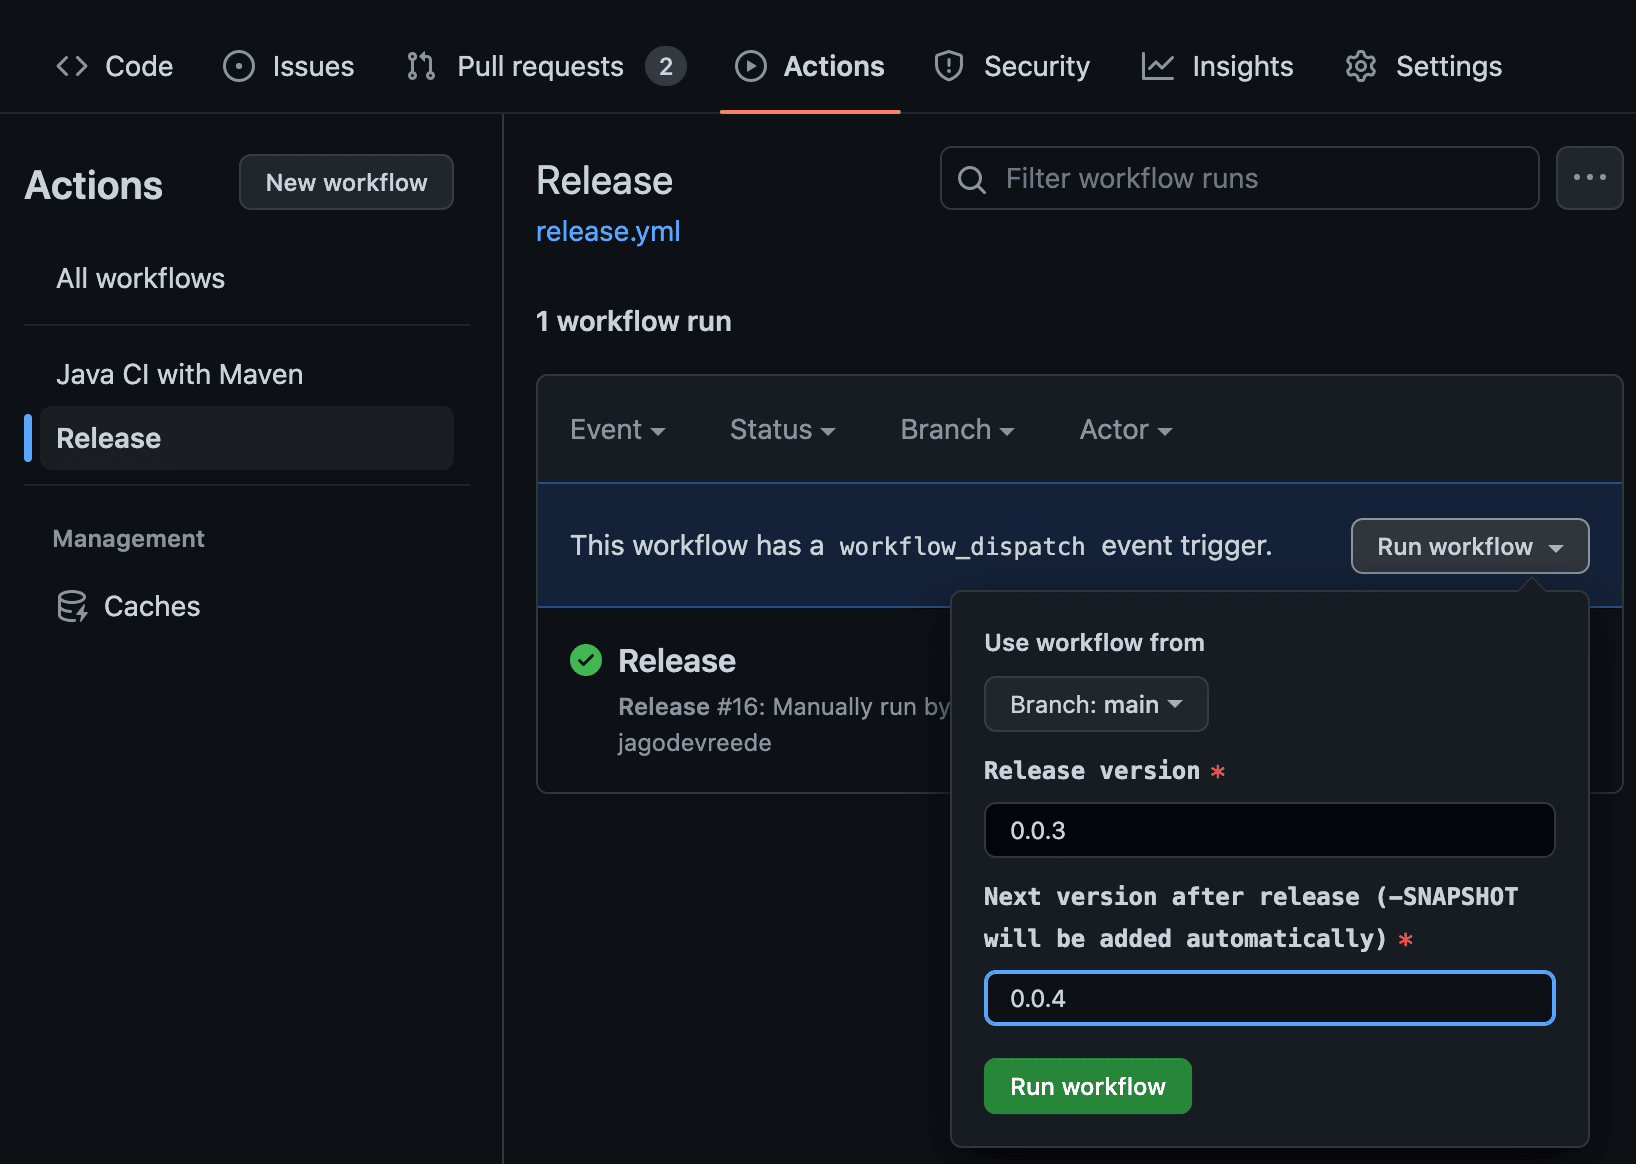Click the magnifier icon in the filter field

971,179
